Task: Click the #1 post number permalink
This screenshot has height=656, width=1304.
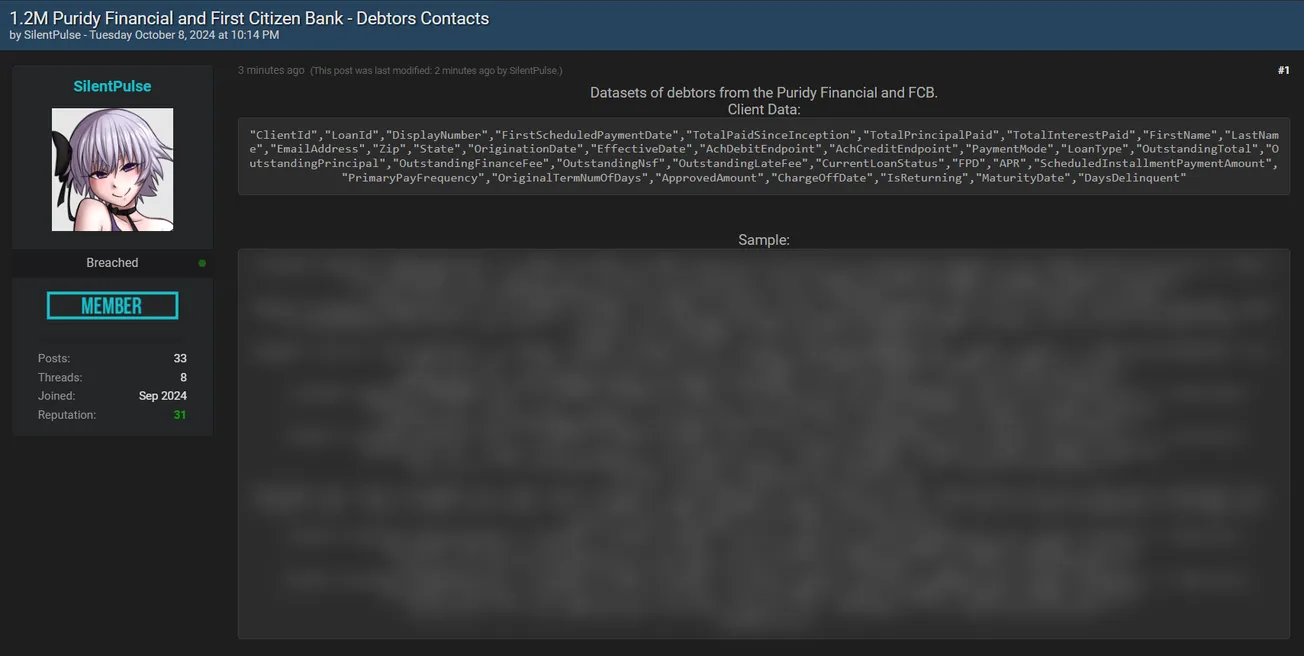Action: coord(1283,71)
